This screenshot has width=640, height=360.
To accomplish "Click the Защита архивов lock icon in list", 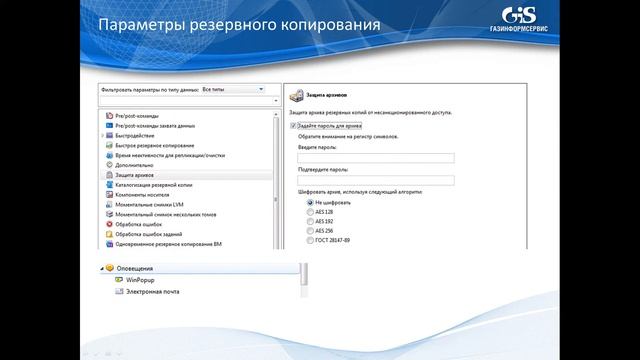I will 109,175.
